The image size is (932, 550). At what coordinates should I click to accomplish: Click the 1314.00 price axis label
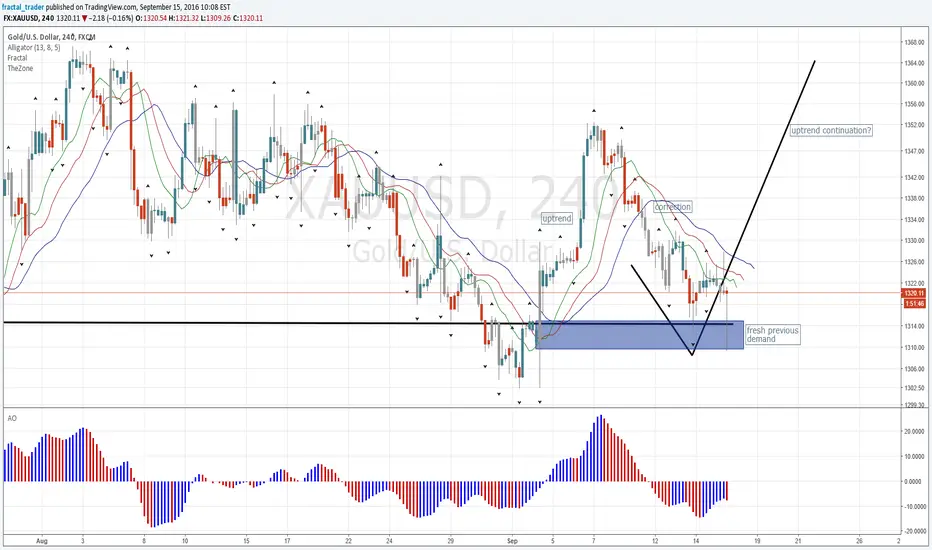point(914,326)
